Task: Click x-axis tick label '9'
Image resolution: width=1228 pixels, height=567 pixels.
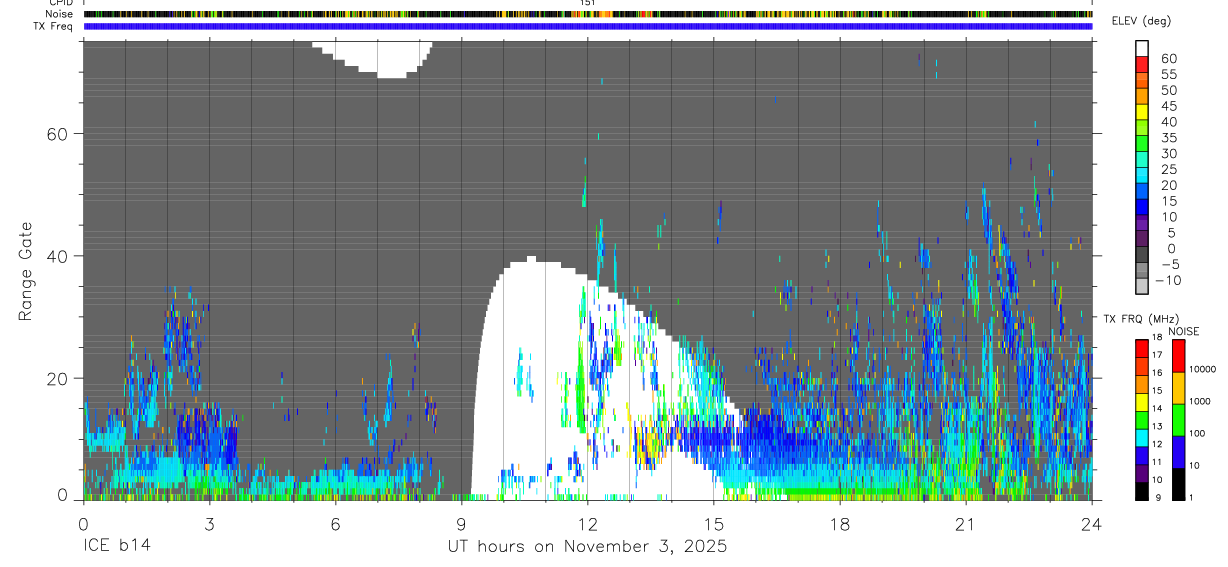Action: (x=461, y=524)
